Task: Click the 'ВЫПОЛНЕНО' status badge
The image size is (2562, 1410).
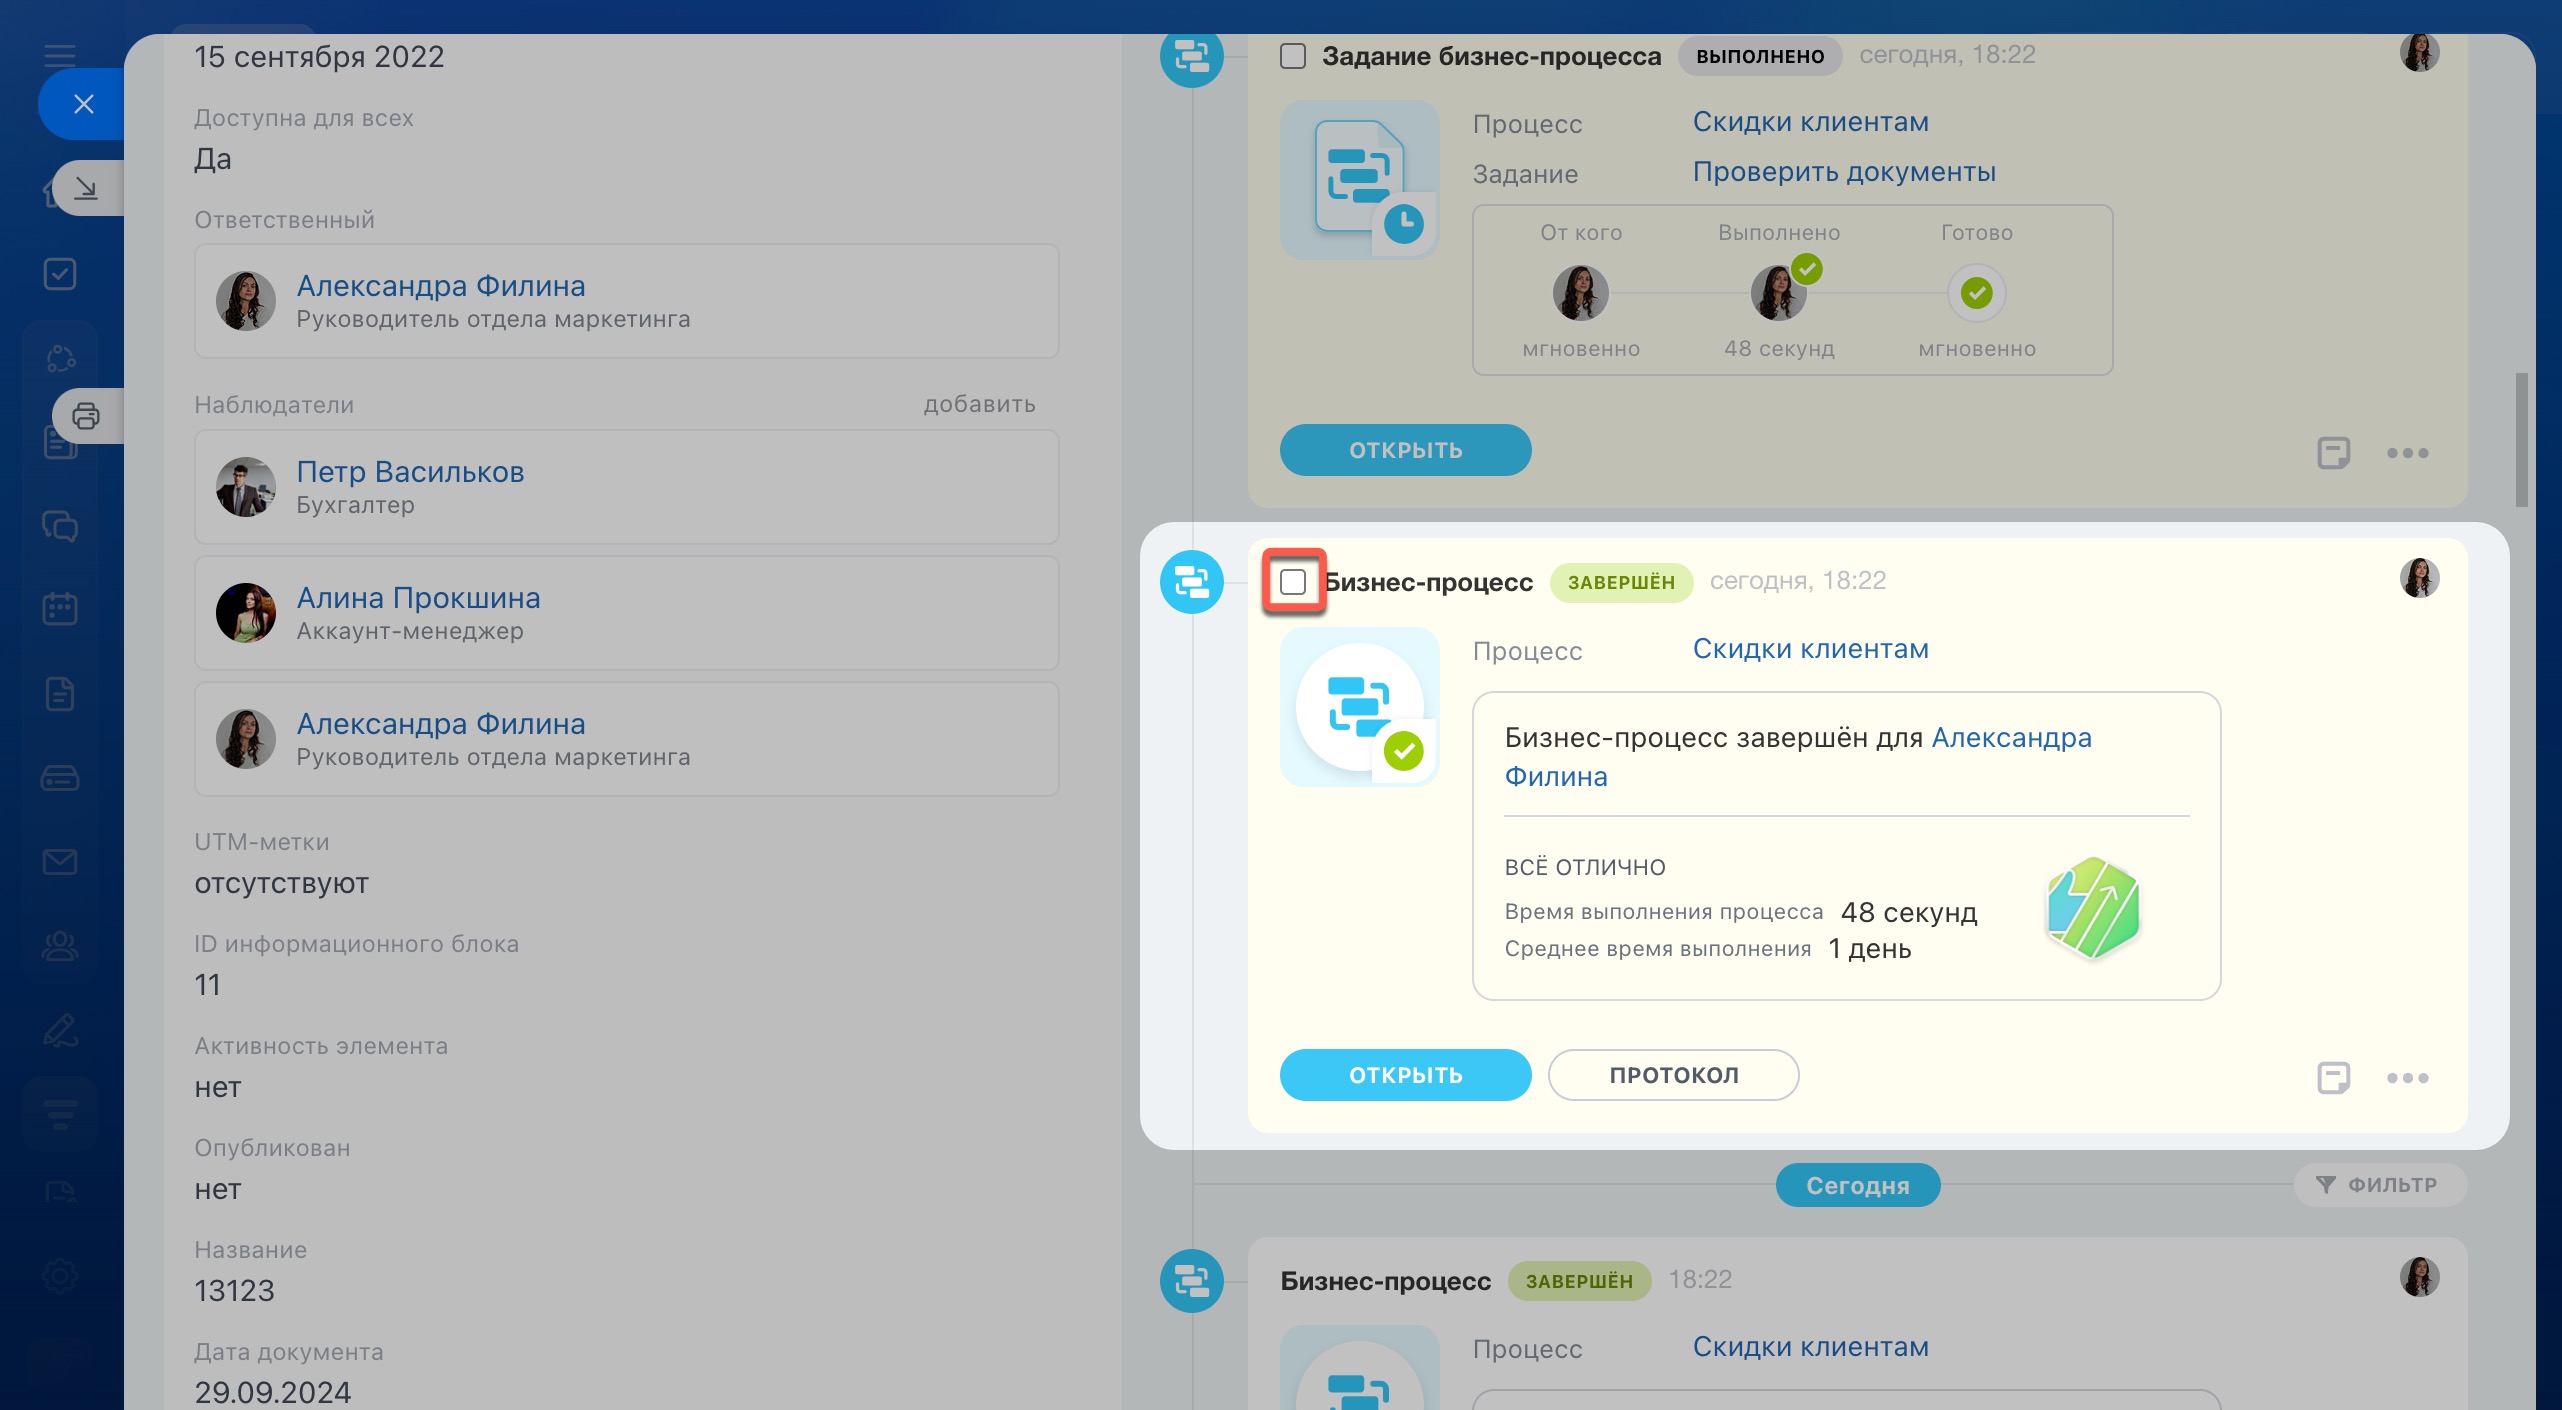Action: point(1760,56)
